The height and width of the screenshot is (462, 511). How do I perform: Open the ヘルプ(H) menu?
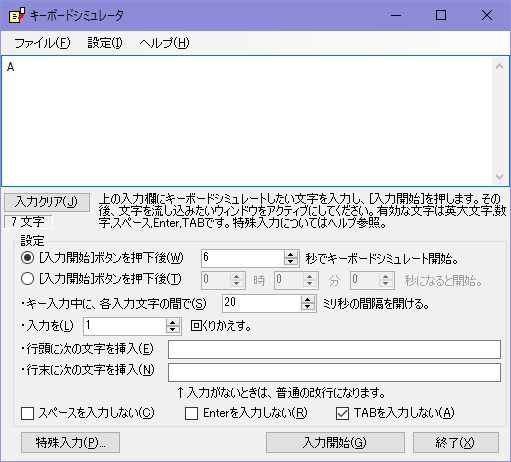[x=164, y=43]
